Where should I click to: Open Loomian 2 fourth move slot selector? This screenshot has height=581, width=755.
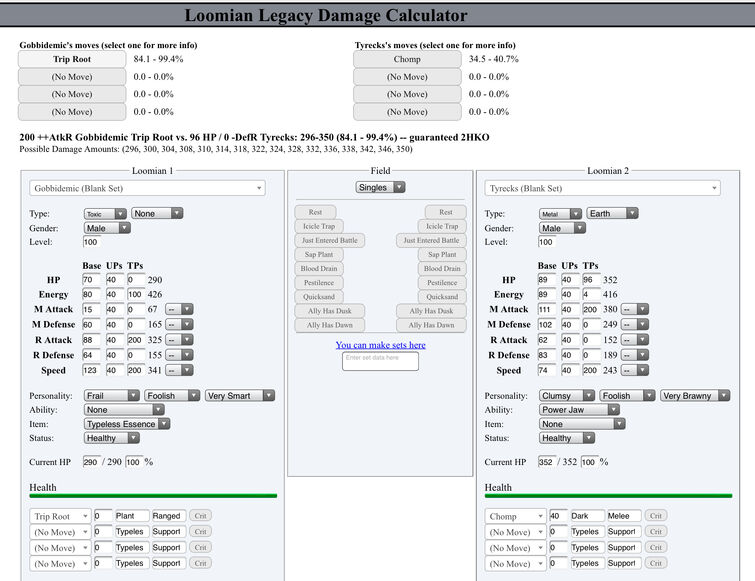pyautogui.click(x=515, y=563)
